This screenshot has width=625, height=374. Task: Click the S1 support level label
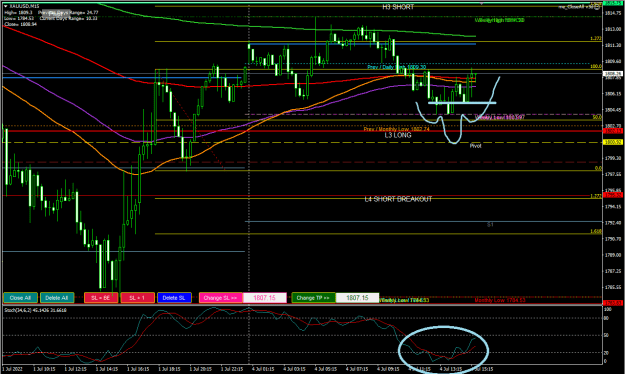coord(490,225)
